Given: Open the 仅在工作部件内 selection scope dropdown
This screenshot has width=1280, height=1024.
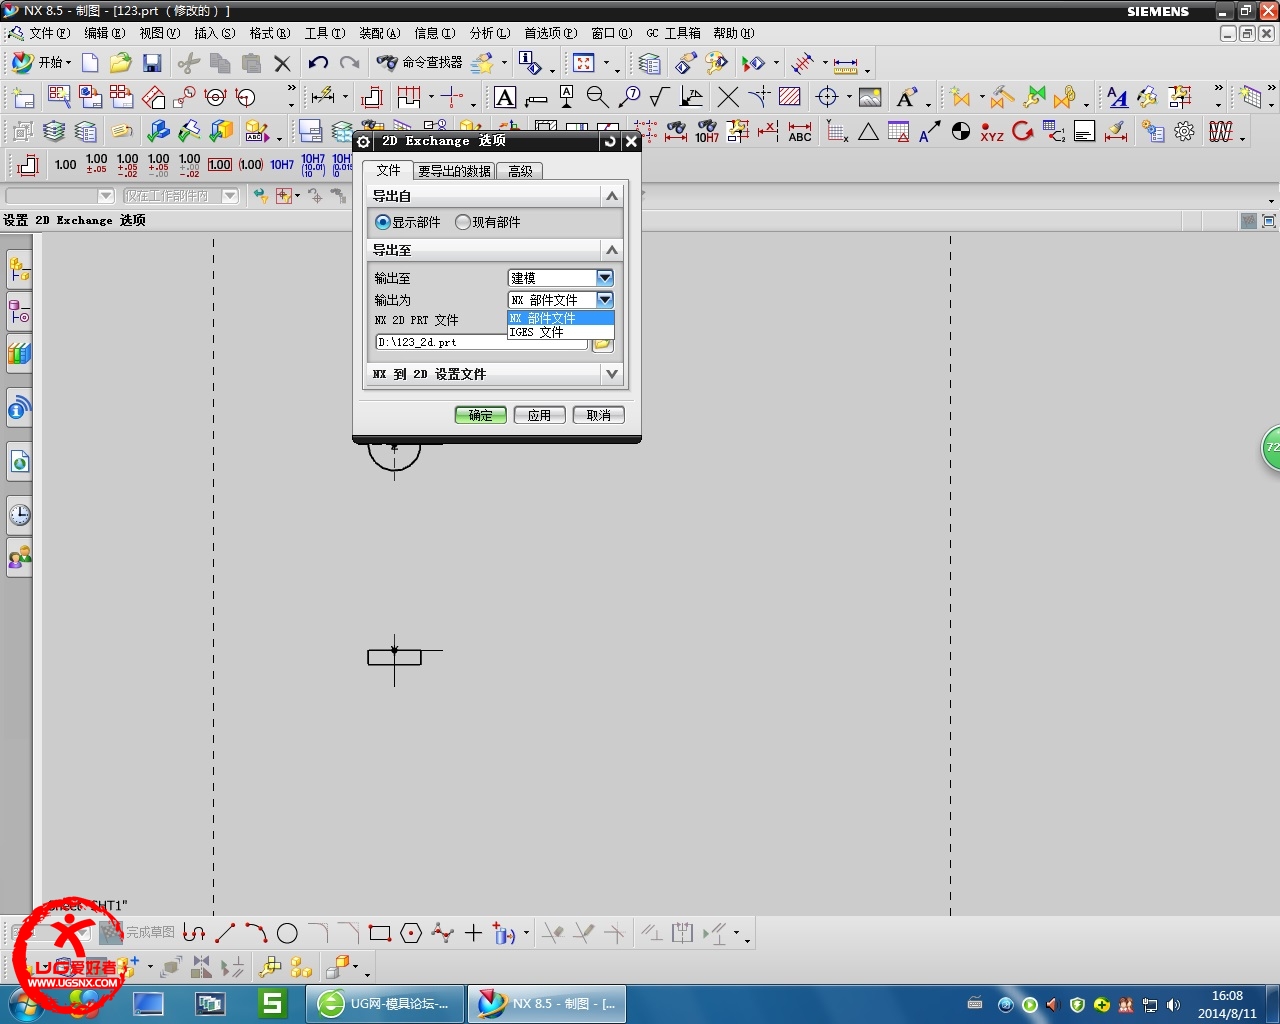Looking at the screenshot, I should click(181, 196).
